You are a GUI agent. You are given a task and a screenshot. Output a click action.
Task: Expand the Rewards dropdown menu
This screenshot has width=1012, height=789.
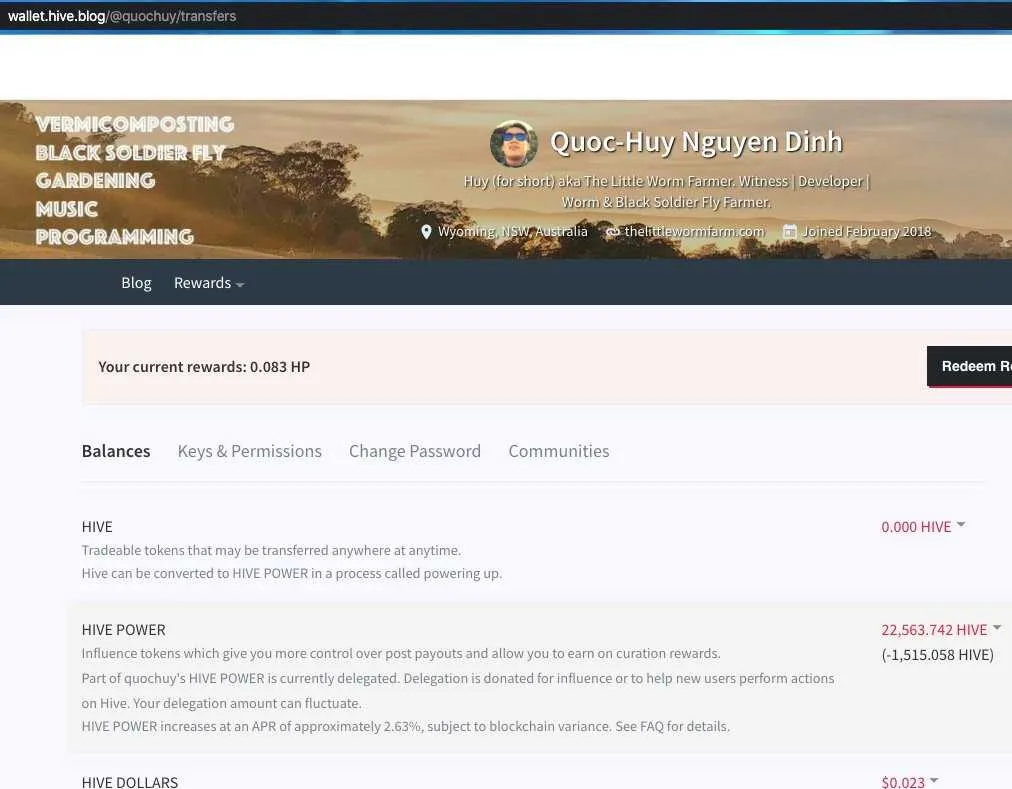pyautogui.click(x=208, y=283)
